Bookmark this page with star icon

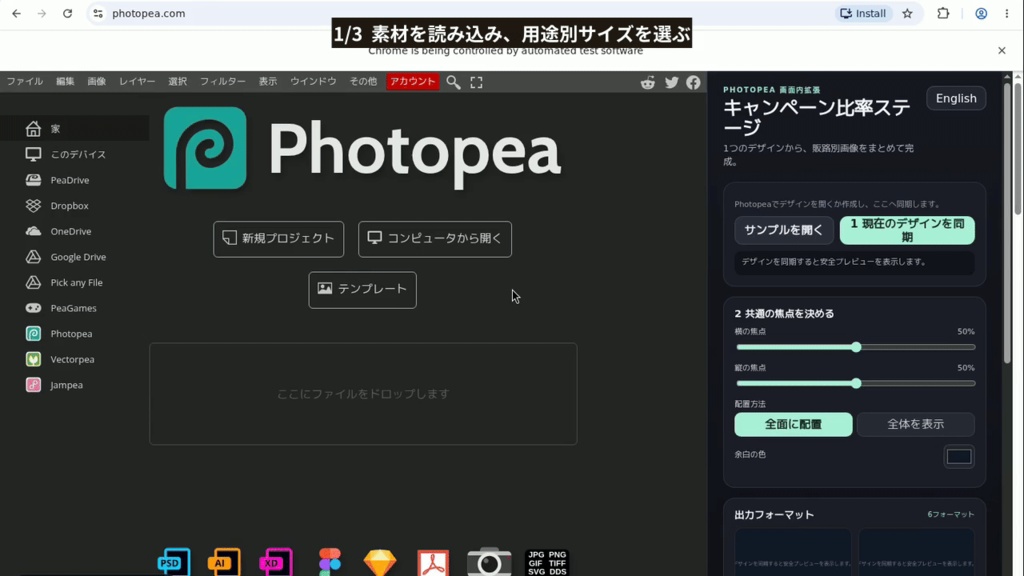(908, 13)
